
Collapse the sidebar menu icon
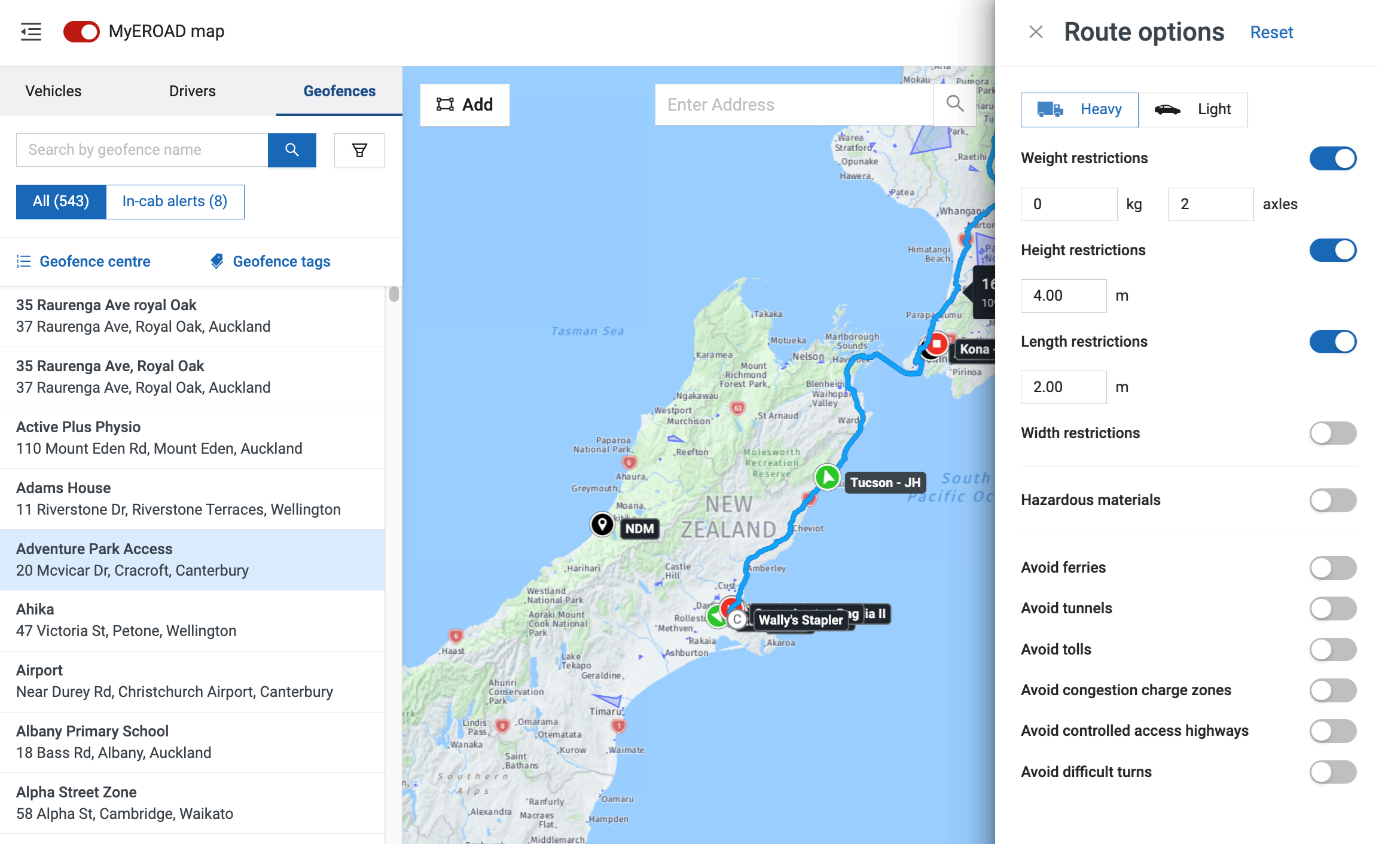point(31,32)
